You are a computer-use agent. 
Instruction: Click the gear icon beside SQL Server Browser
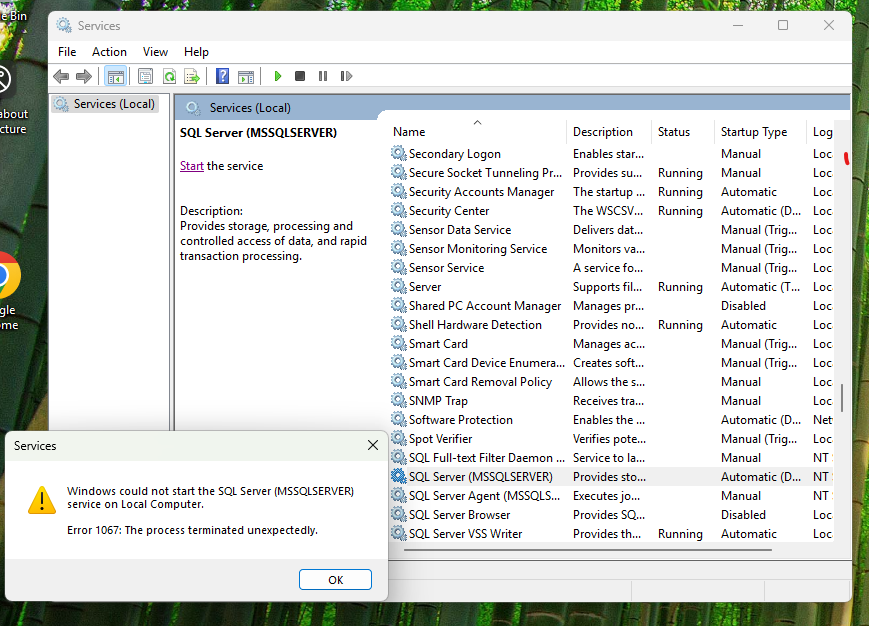pyautogui.click(x=398, y=514)
